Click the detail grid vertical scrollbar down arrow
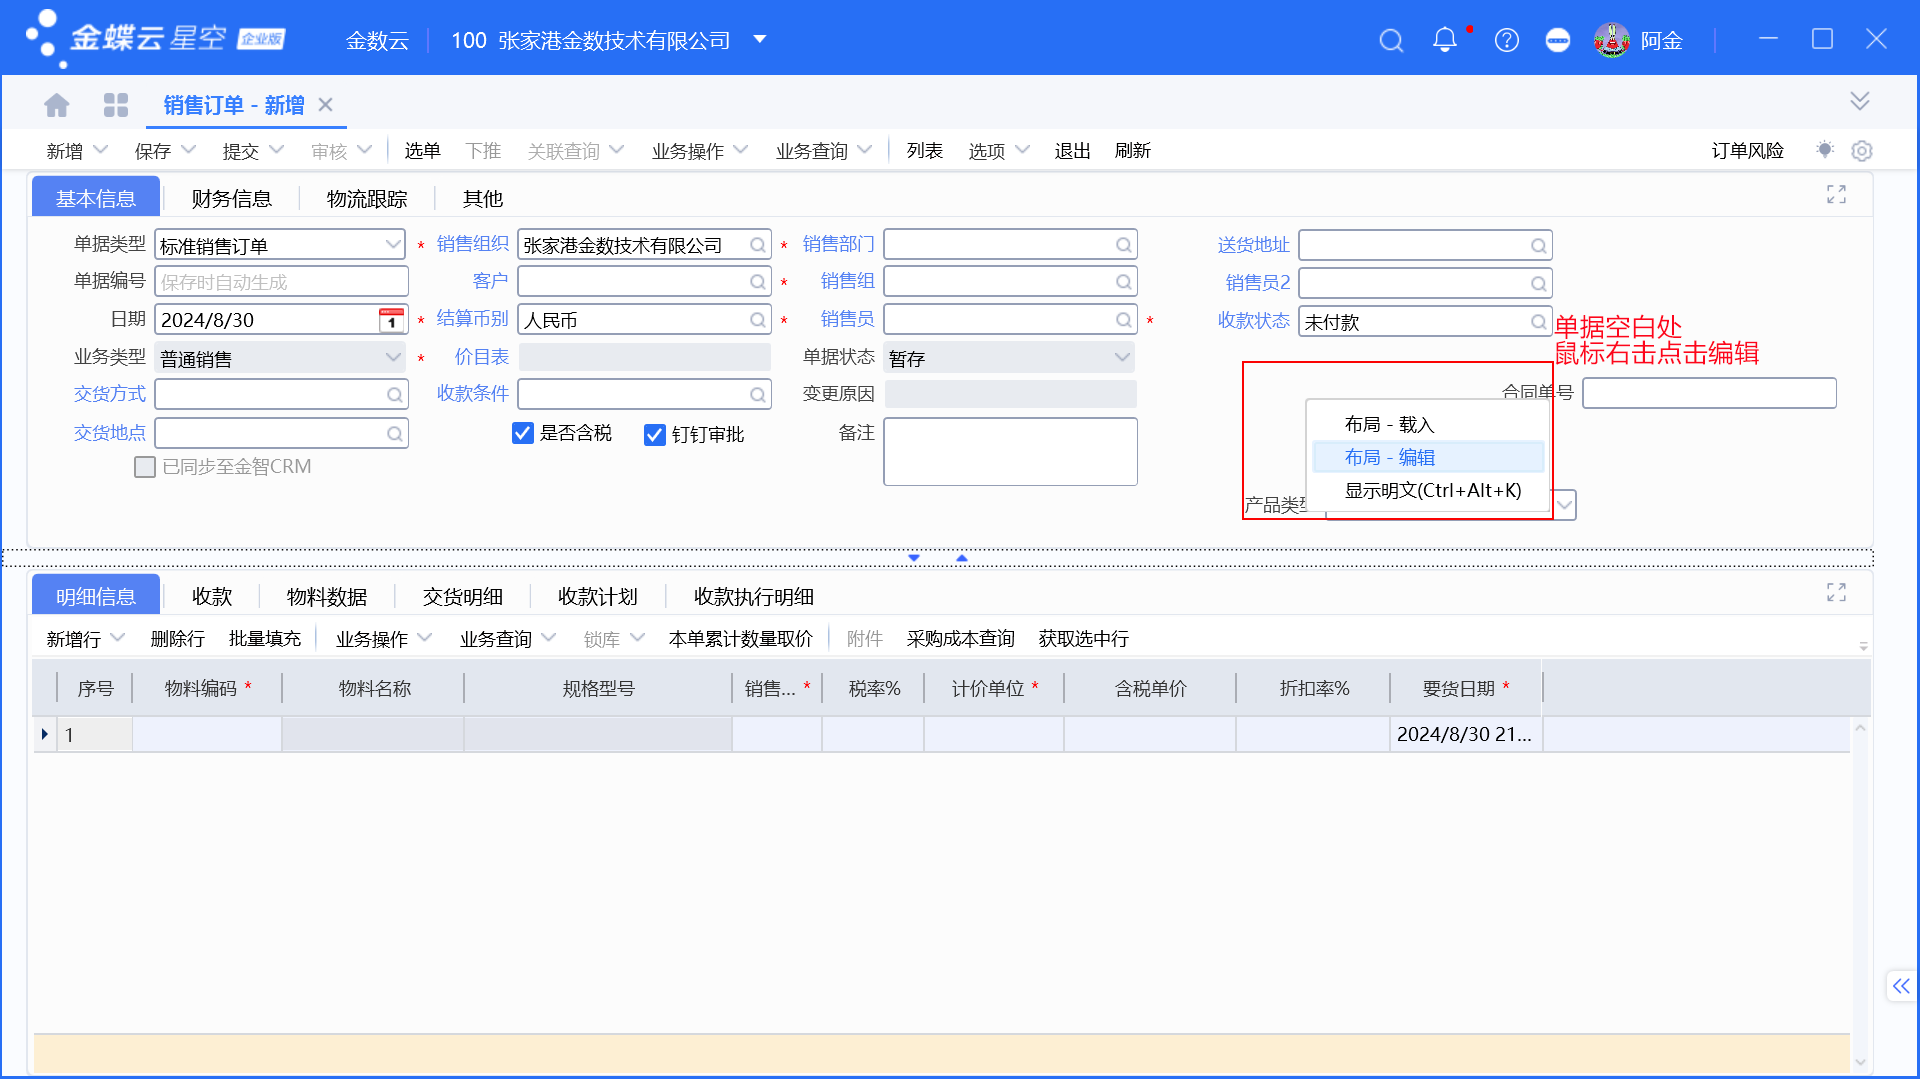The image size is (1920, 1079). pos(1861,1062)
